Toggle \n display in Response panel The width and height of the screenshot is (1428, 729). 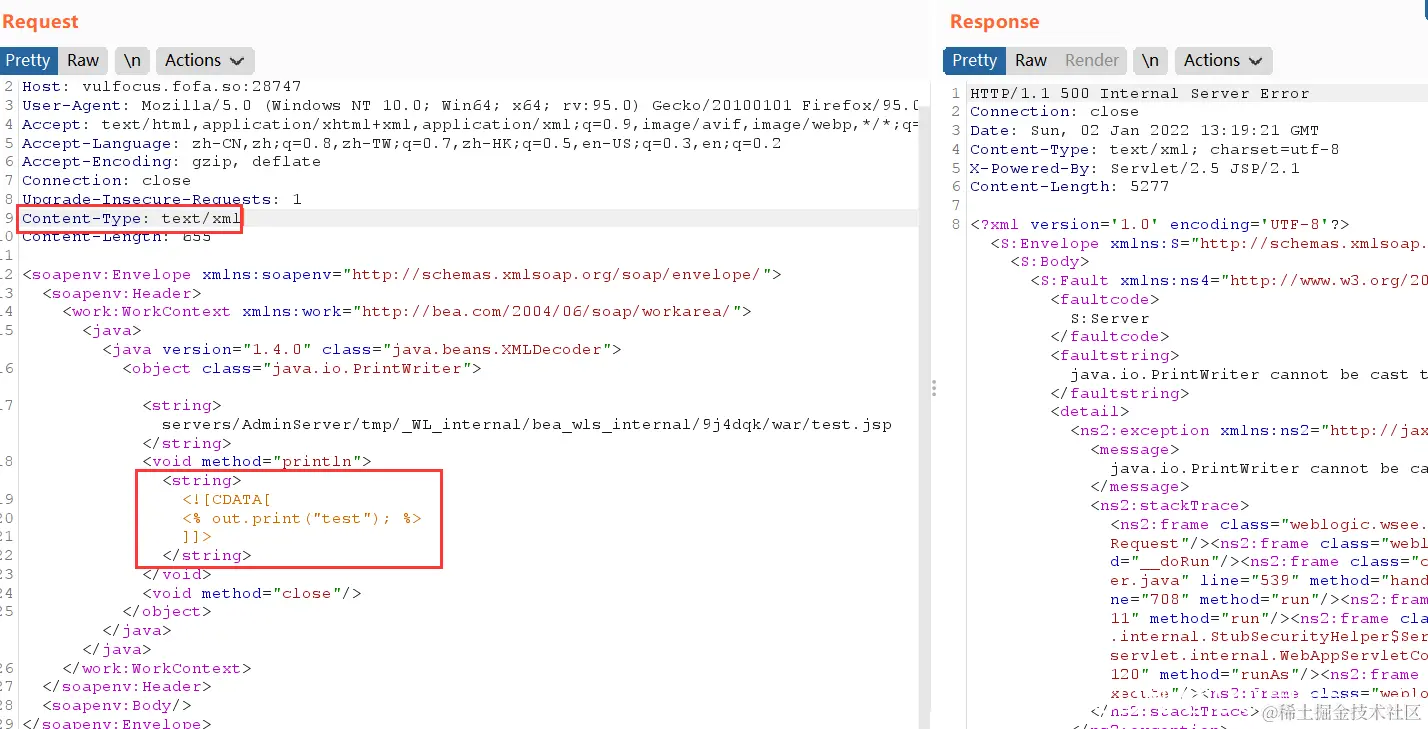[x=1150, y=60]
